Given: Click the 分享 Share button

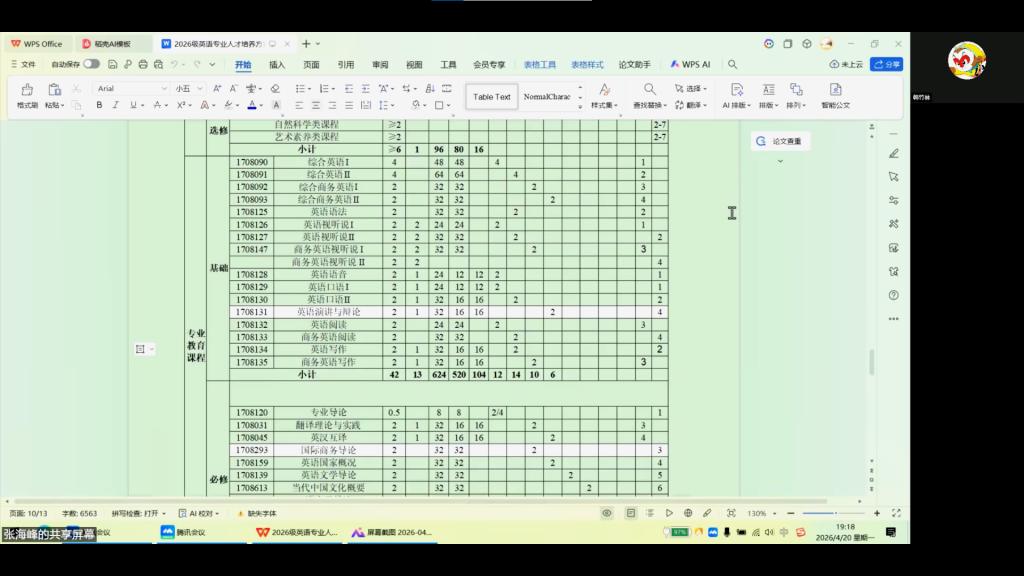Looking at the screenshot, I should pyautogui.click(x=886, y=64).
